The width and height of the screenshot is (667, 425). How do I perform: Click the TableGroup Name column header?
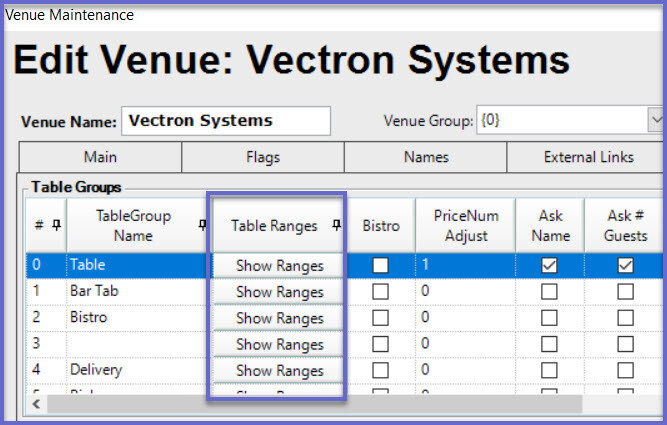(x=137, y=225)
